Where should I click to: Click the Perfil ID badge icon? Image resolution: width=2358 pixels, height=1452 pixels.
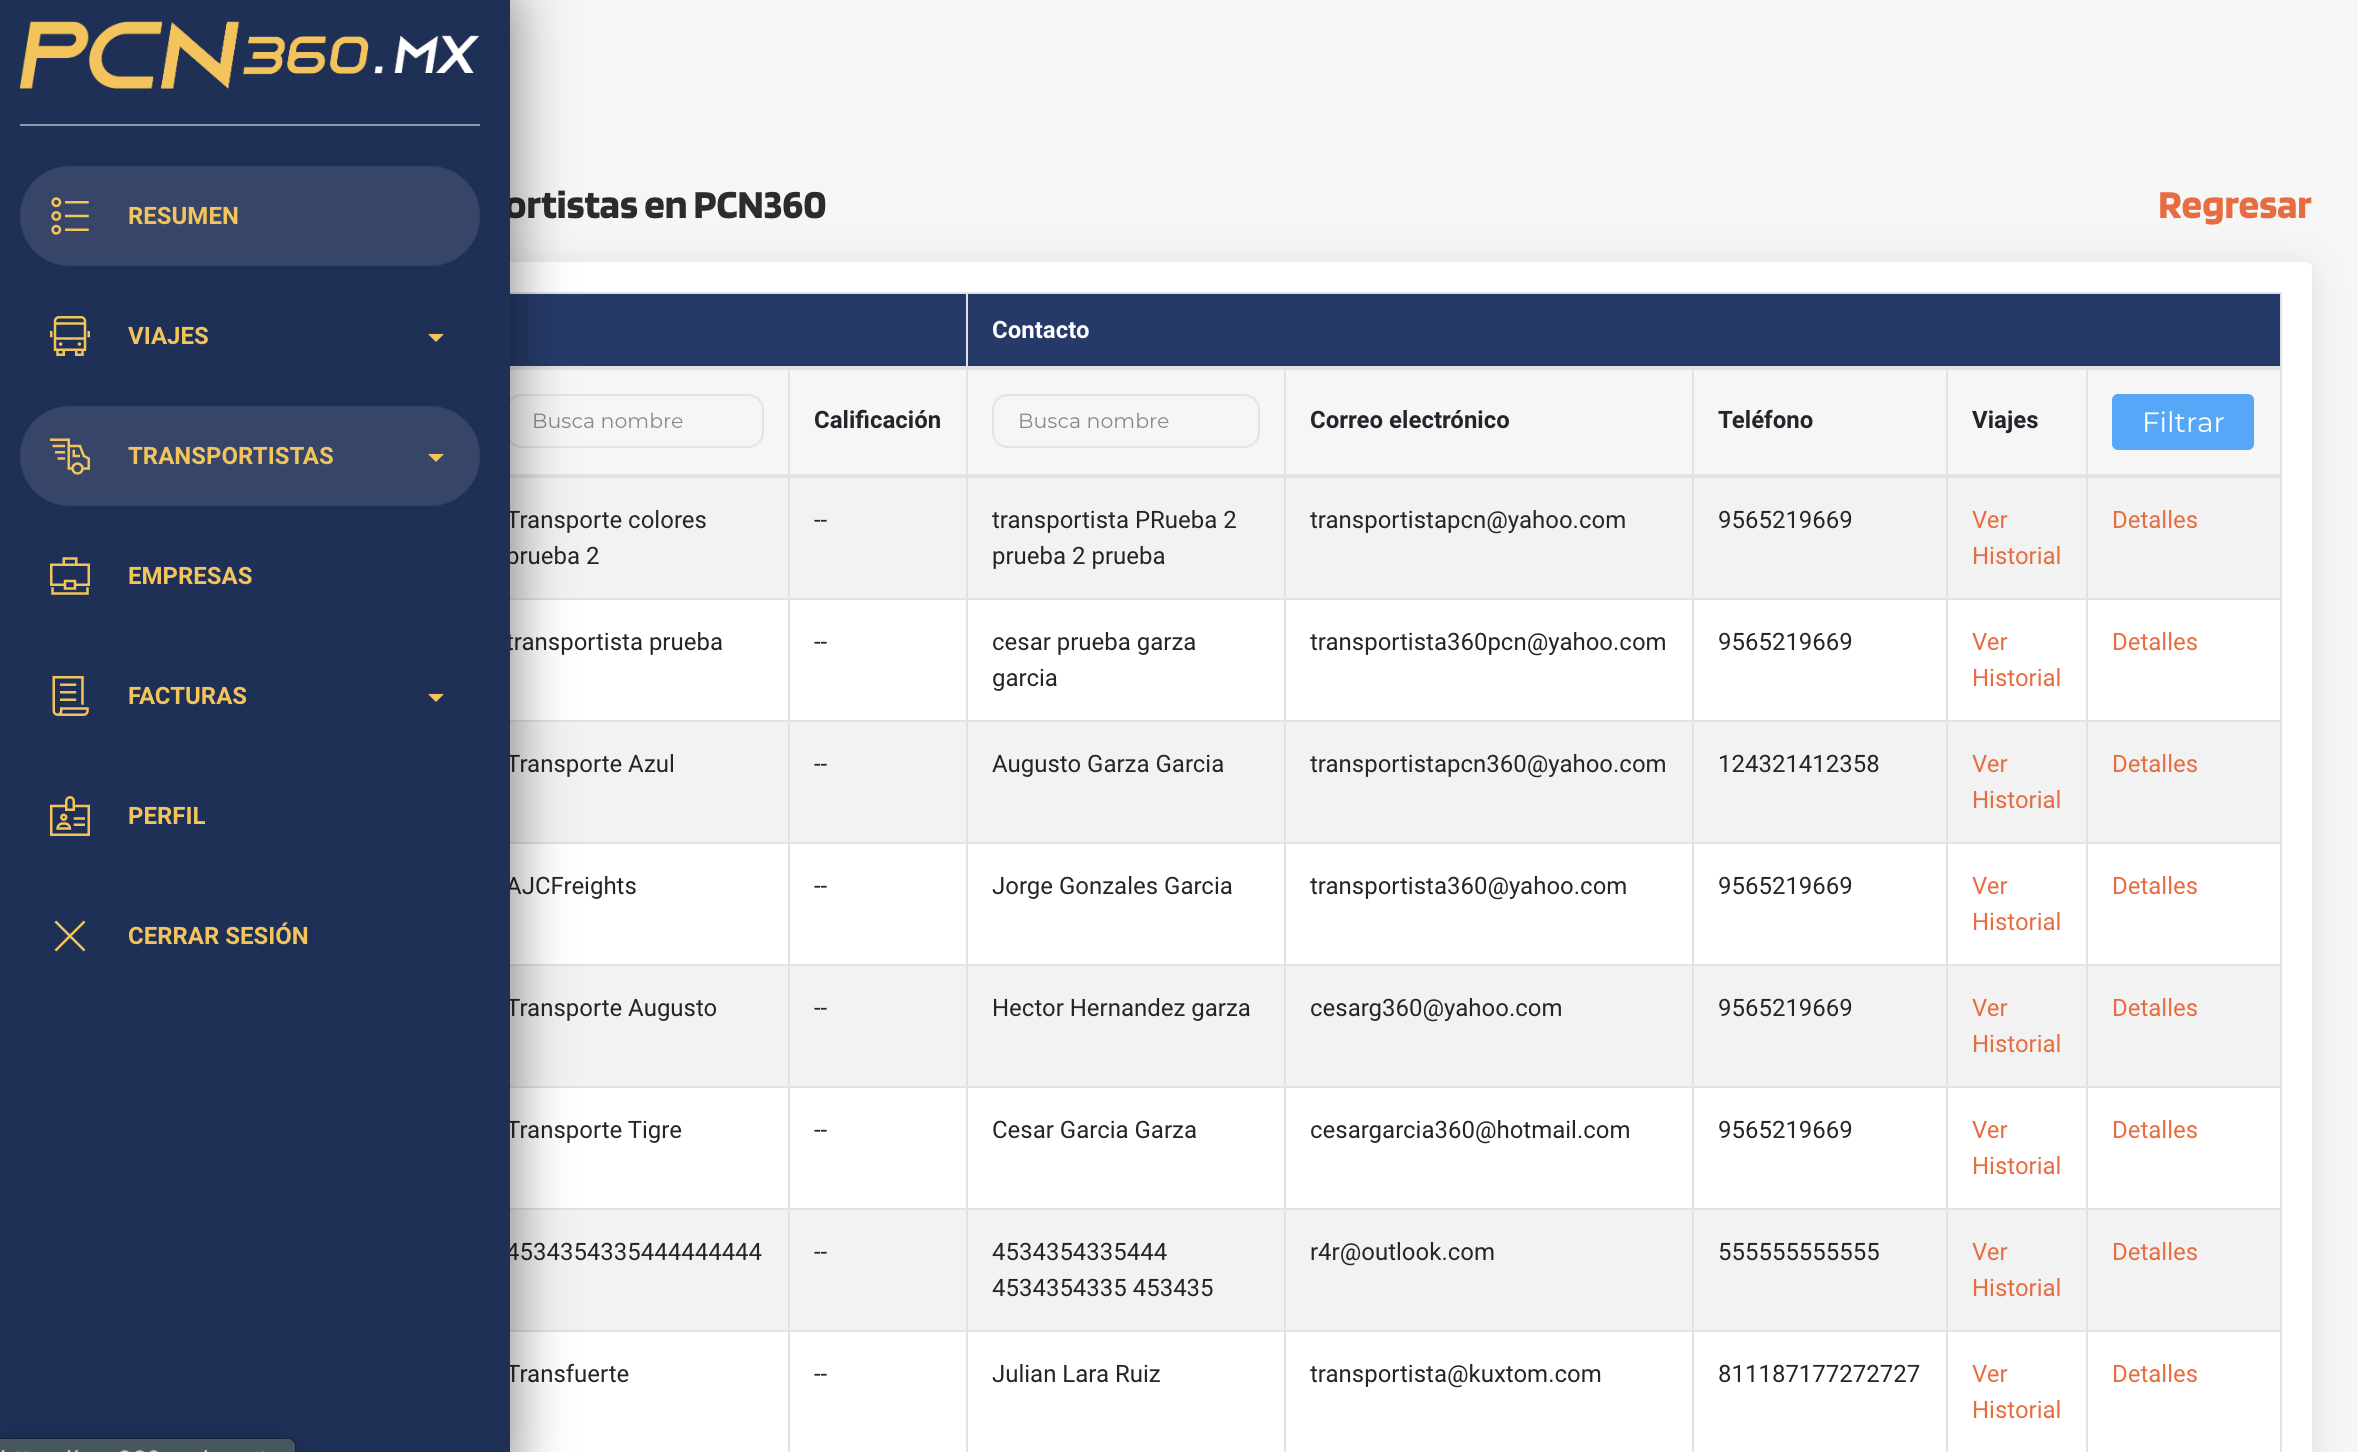[70, 816]
